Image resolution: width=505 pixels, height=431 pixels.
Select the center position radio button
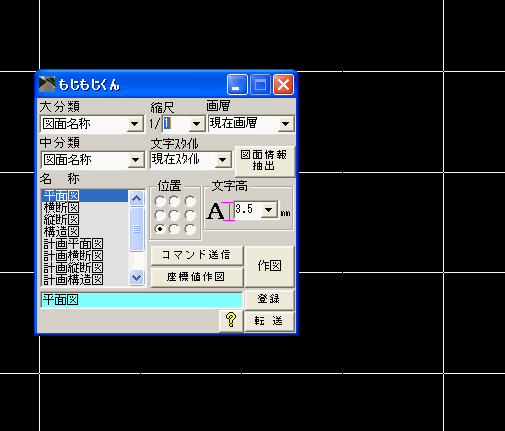click(174, 215)
